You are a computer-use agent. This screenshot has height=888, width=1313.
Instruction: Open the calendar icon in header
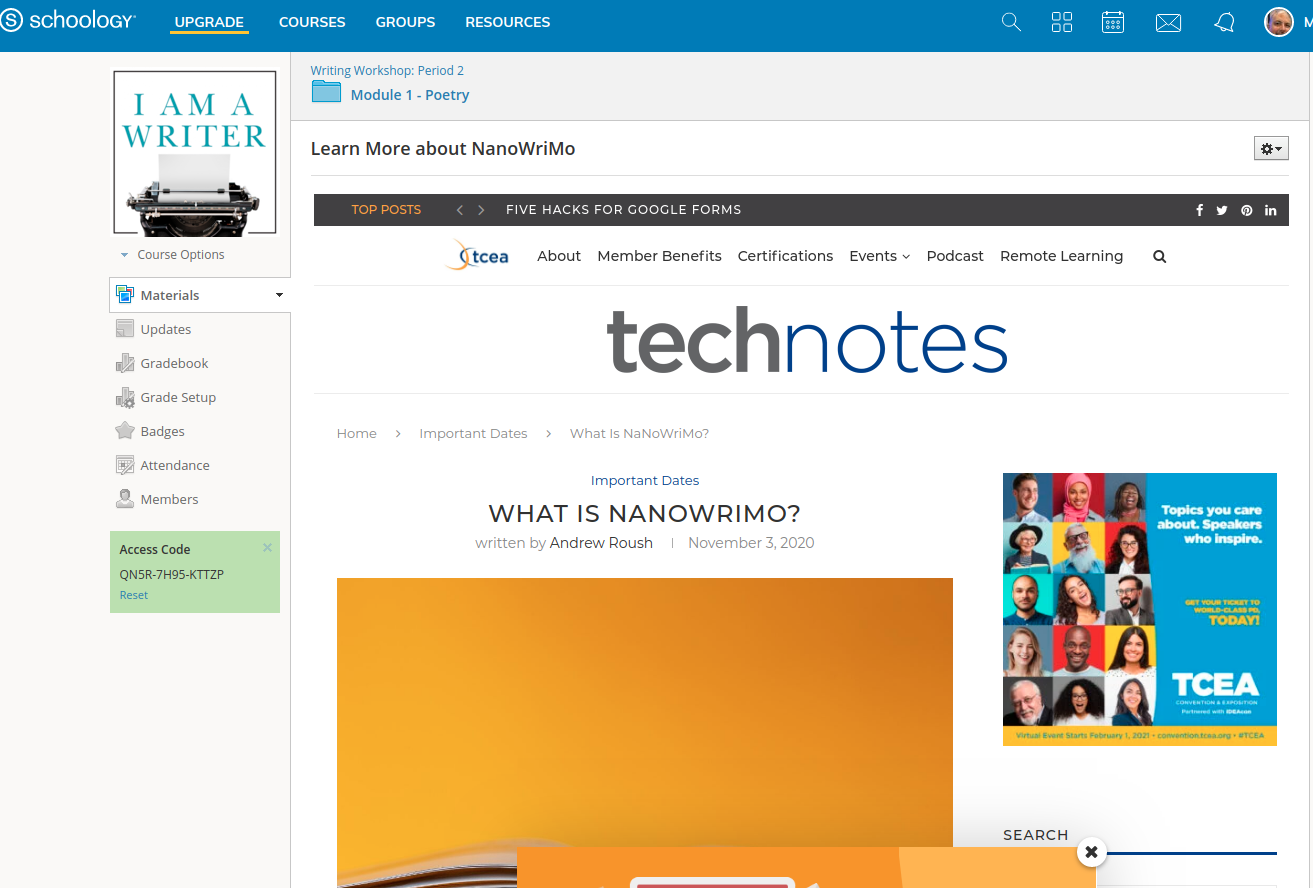[x=1113, y=22]
